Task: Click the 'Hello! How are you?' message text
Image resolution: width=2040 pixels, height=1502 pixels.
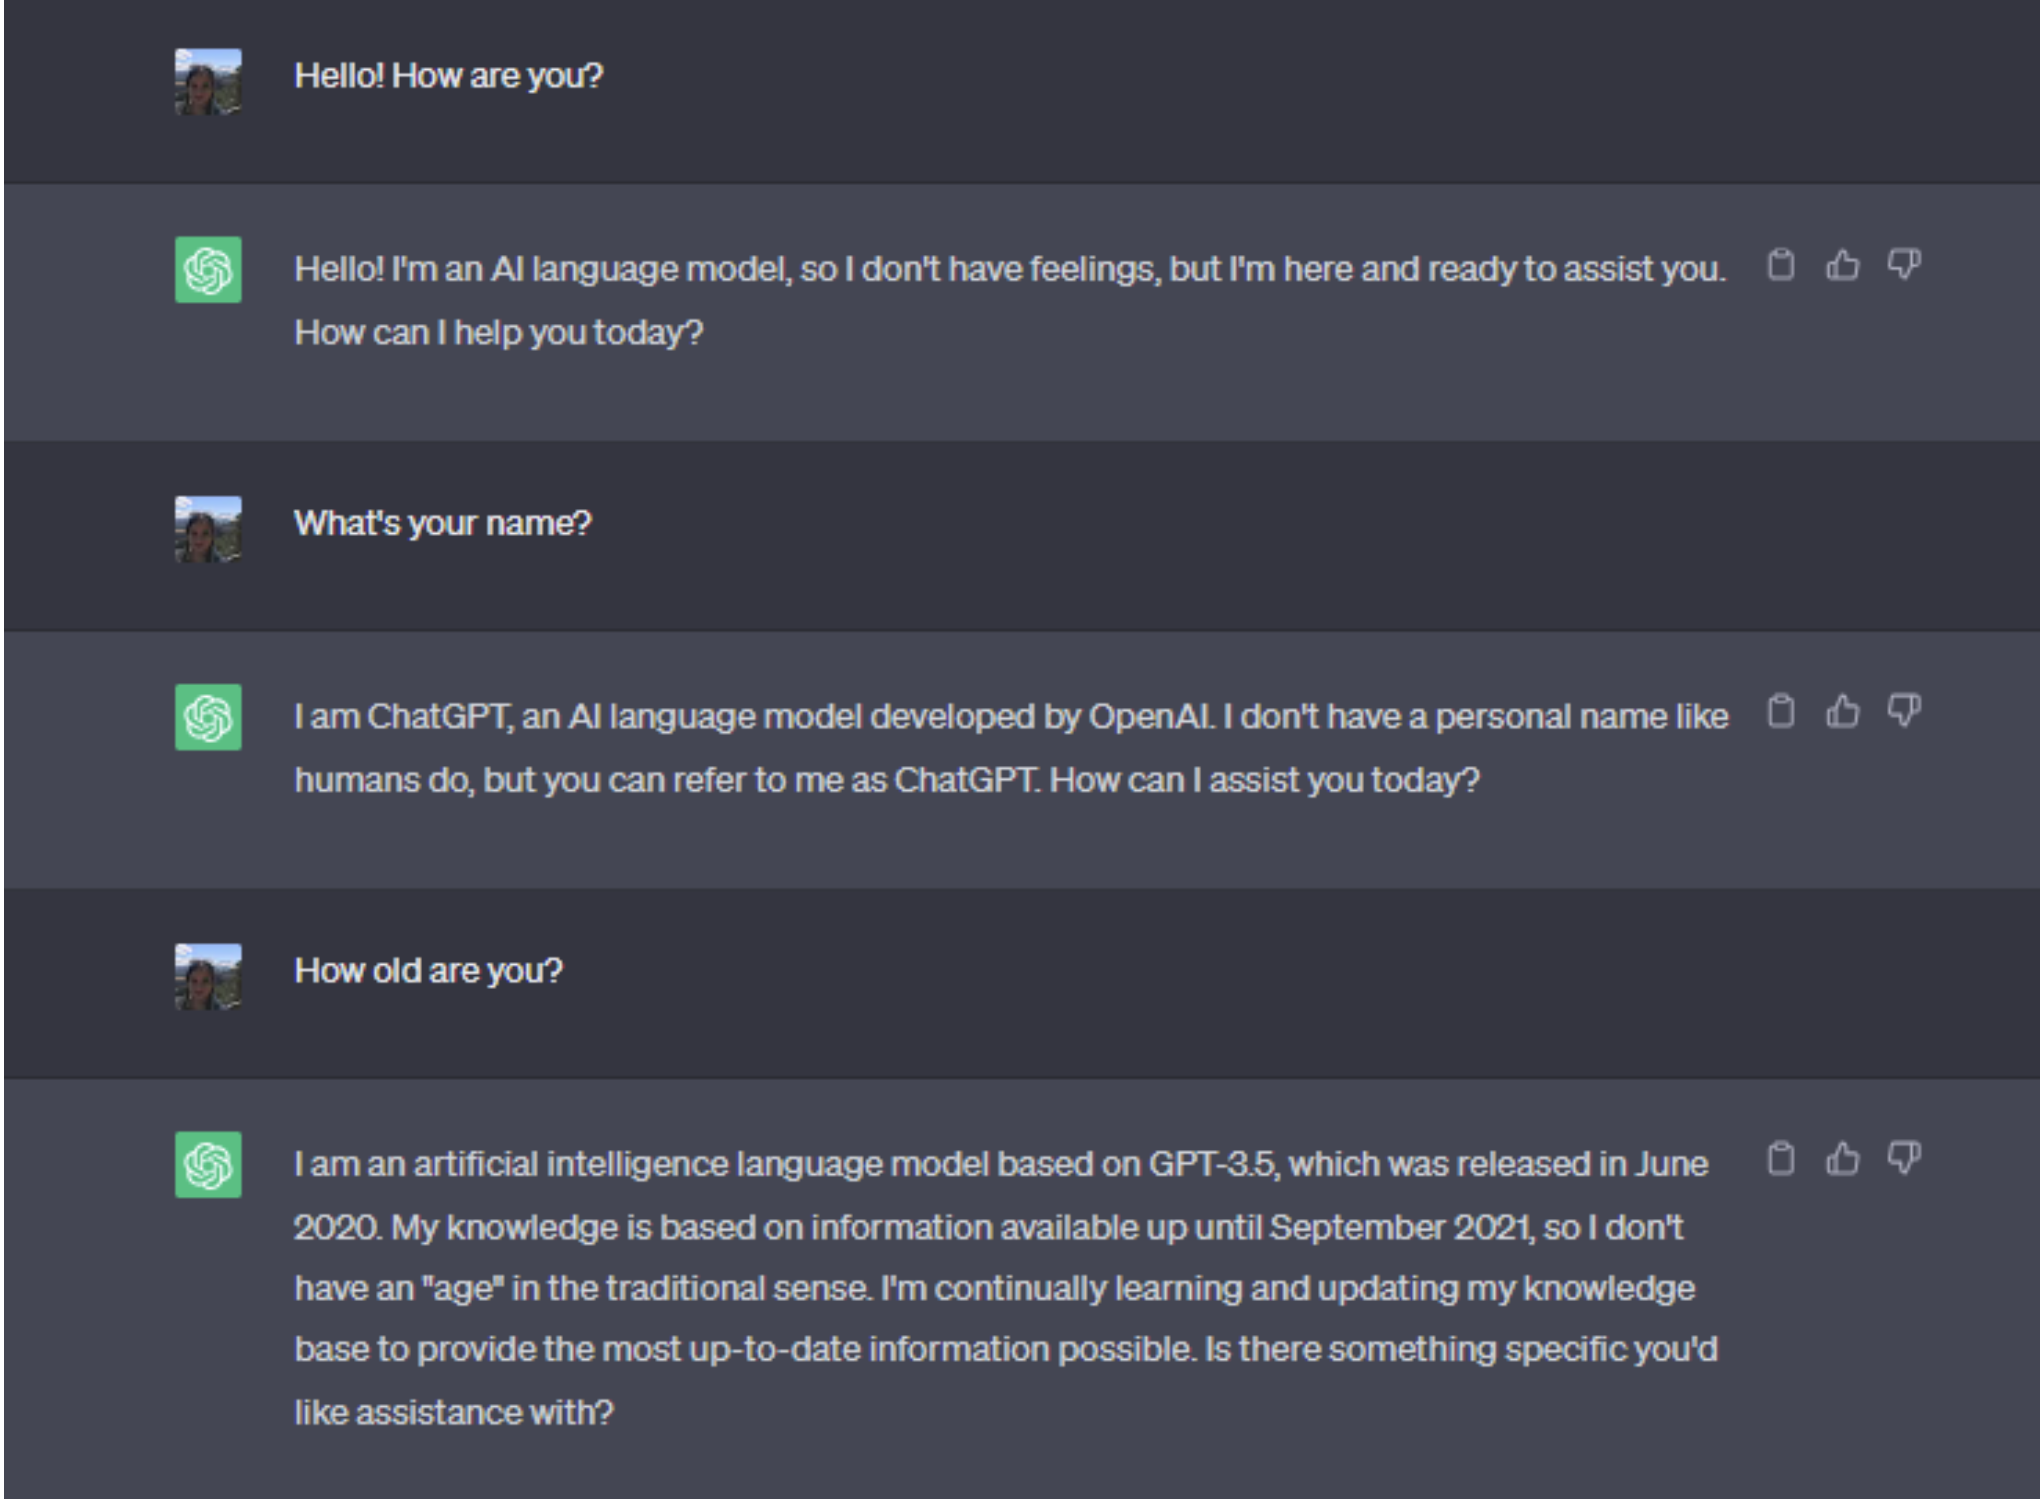Action: [448, 76]
